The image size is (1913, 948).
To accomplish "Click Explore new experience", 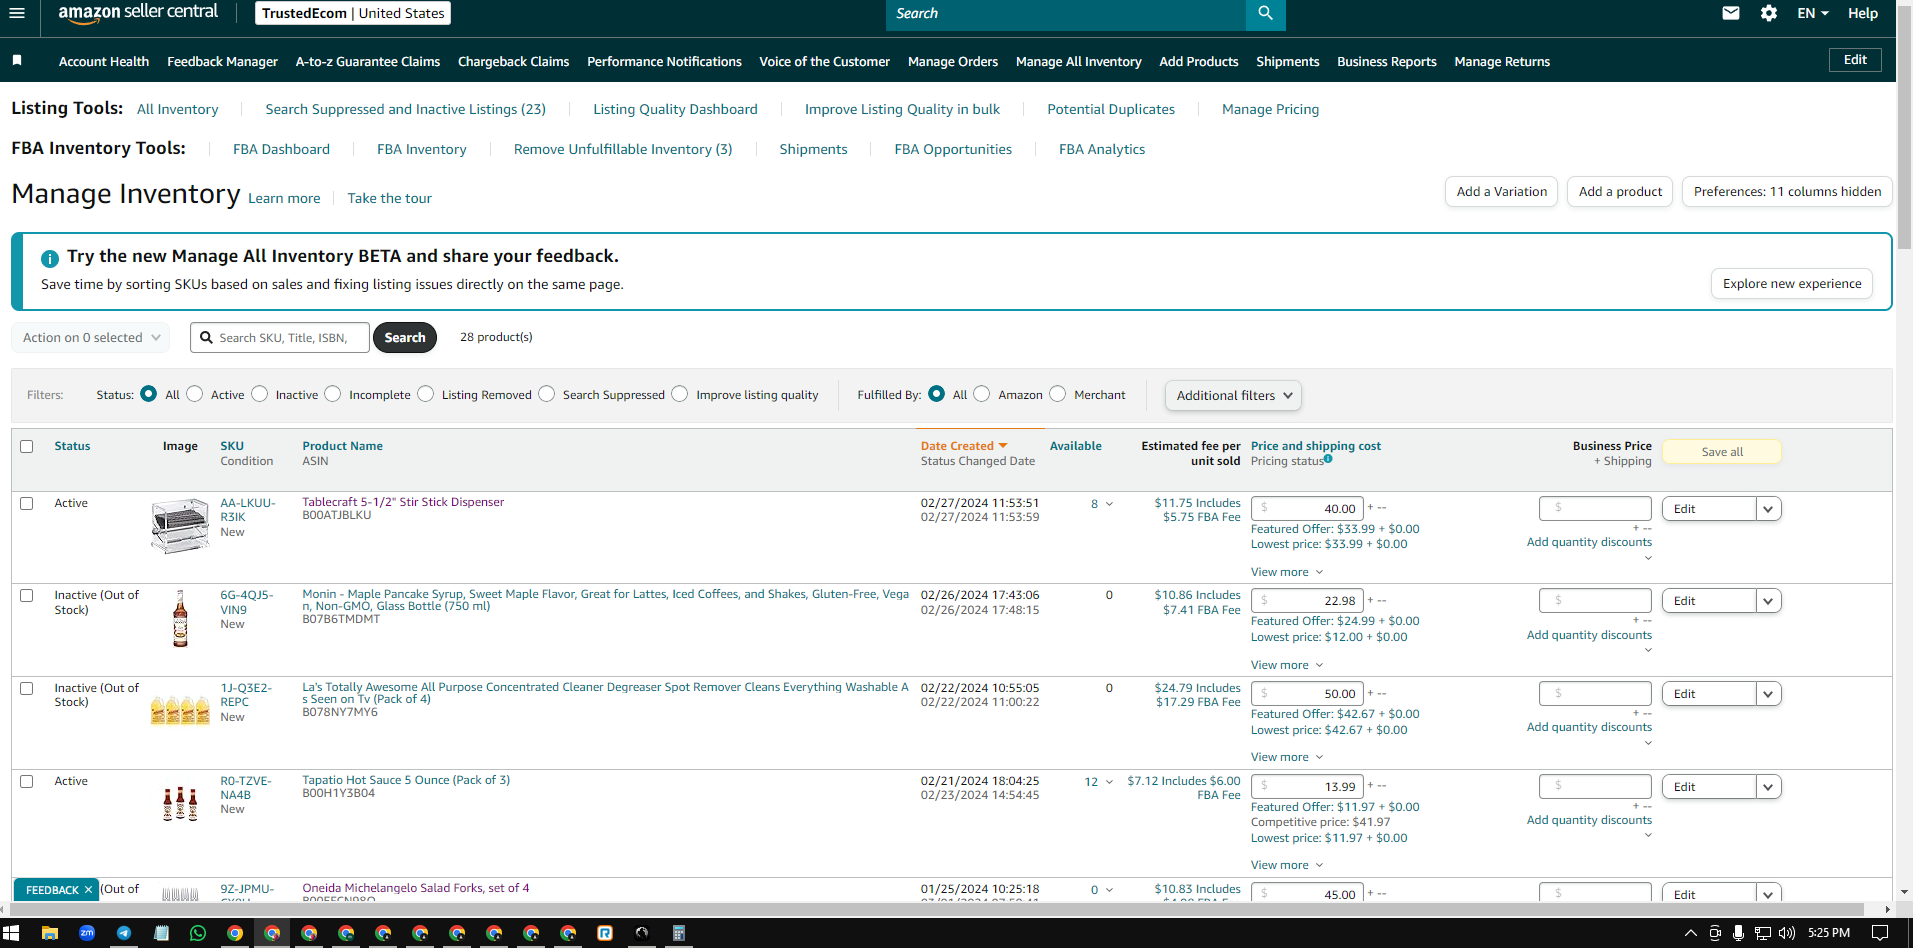I will (x=1792, y=284).
